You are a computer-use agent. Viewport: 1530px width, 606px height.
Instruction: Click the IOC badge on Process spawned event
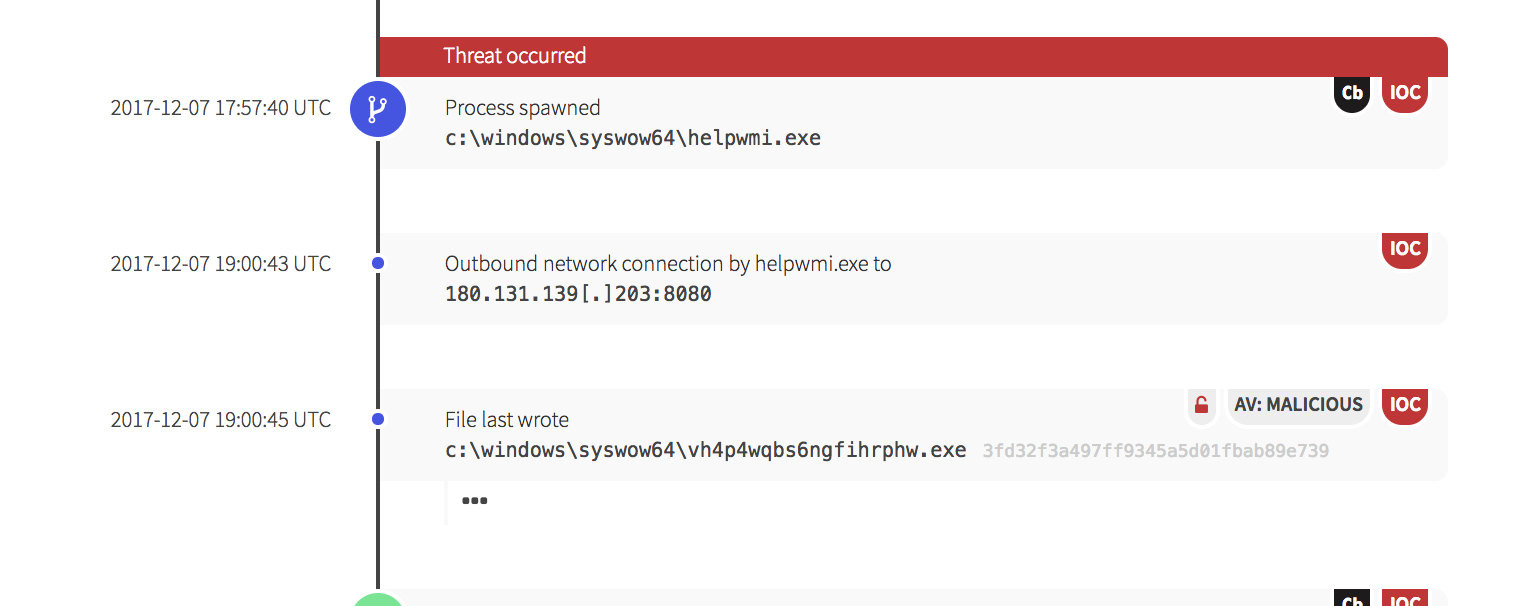point(1405,93)
